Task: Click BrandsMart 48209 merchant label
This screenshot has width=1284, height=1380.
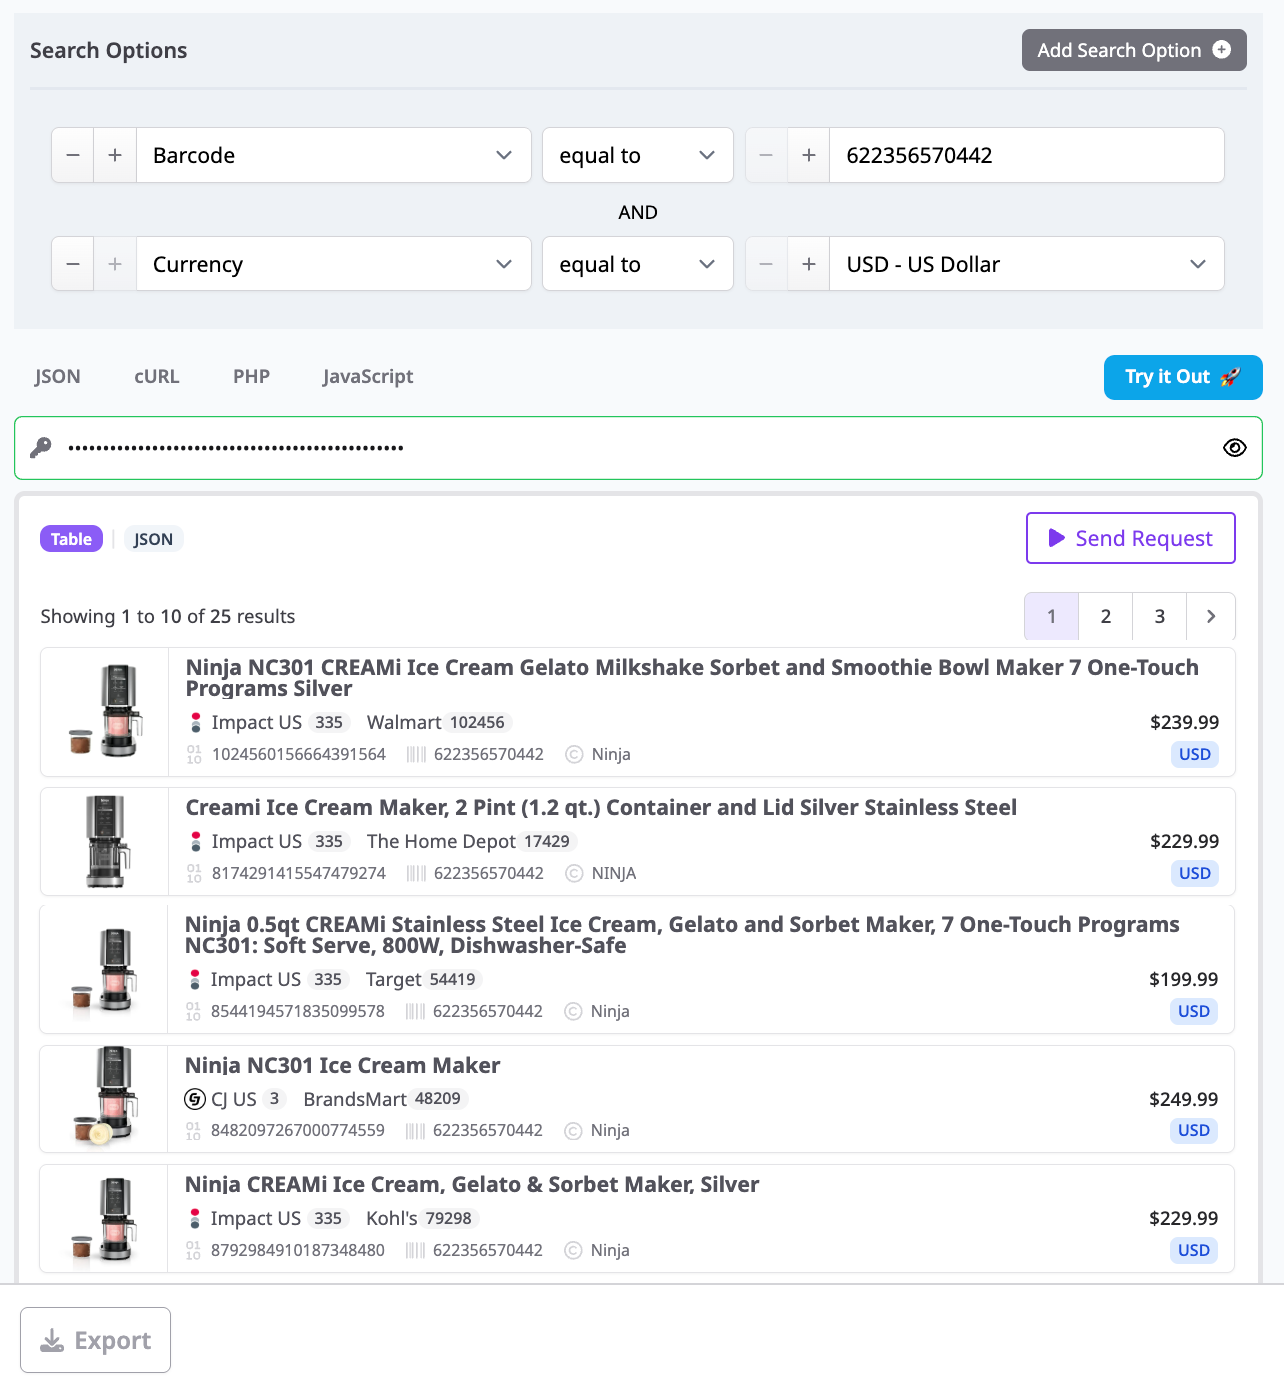Action: tap(385, 1099)
